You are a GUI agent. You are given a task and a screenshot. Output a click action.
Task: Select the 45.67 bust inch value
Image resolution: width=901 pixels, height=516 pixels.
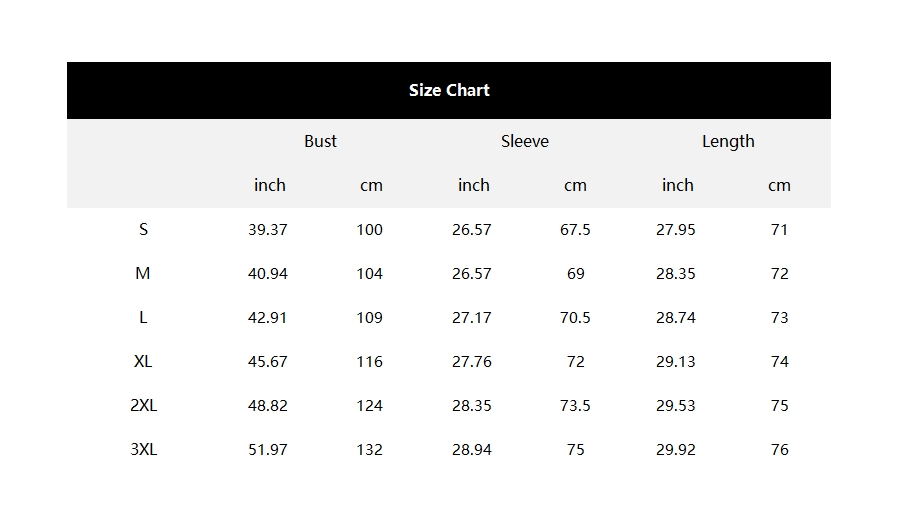pyautogui.click(x=268, y=362)
